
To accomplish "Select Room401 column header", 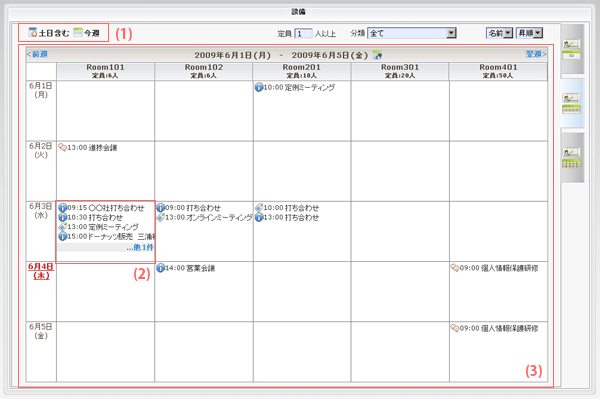I will 498,71.
